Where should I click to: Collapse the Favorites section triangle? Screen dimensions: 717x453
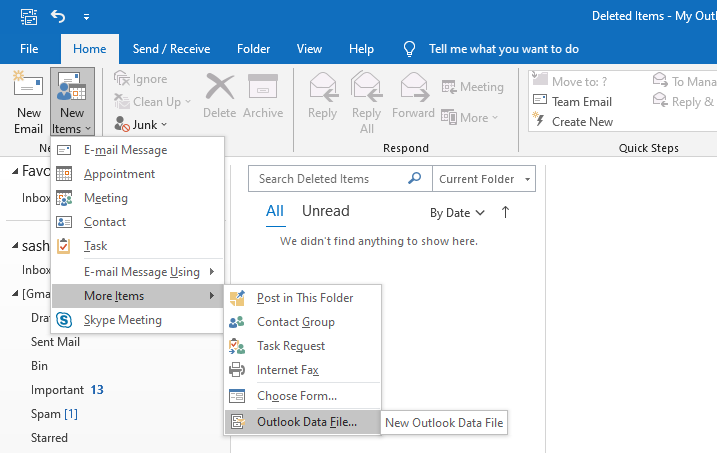15,171
